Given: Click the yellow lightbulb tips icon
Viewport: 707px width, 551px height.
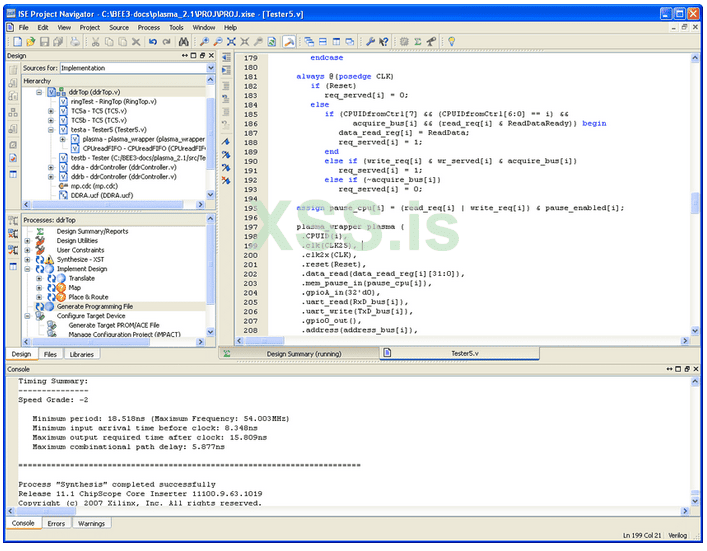Looking at the screenshot, I should [451, 42].
